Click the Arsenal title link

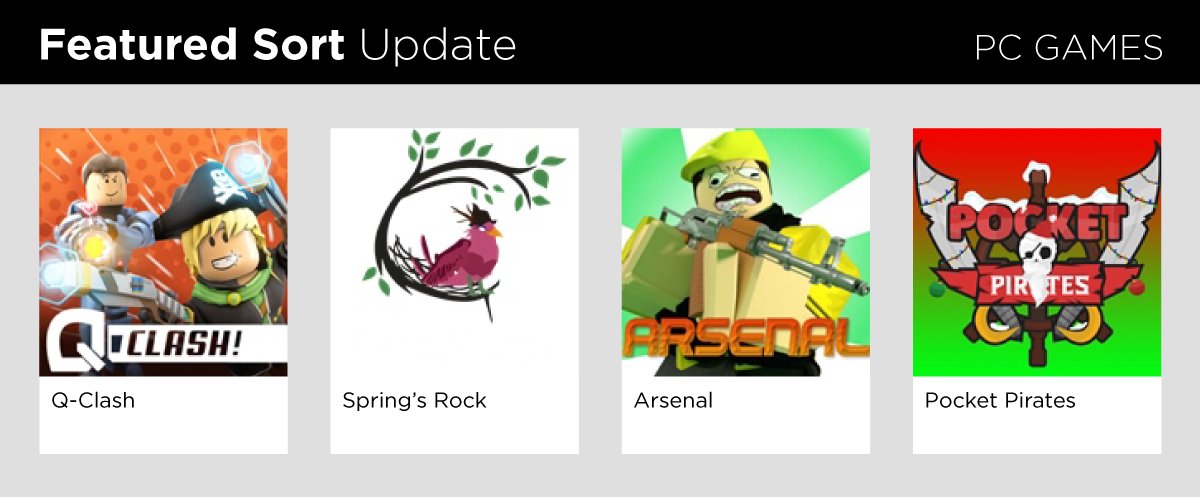[673, 401]
